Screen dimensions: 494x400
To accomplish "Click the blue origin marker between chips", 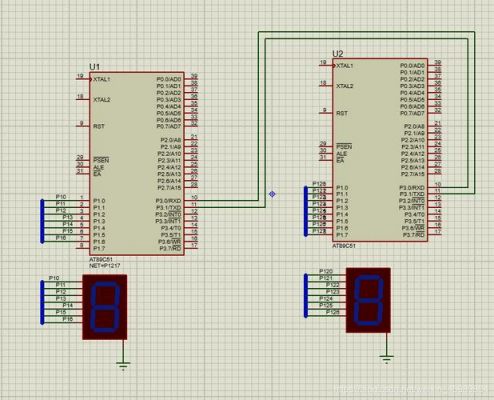I will 272,194.
